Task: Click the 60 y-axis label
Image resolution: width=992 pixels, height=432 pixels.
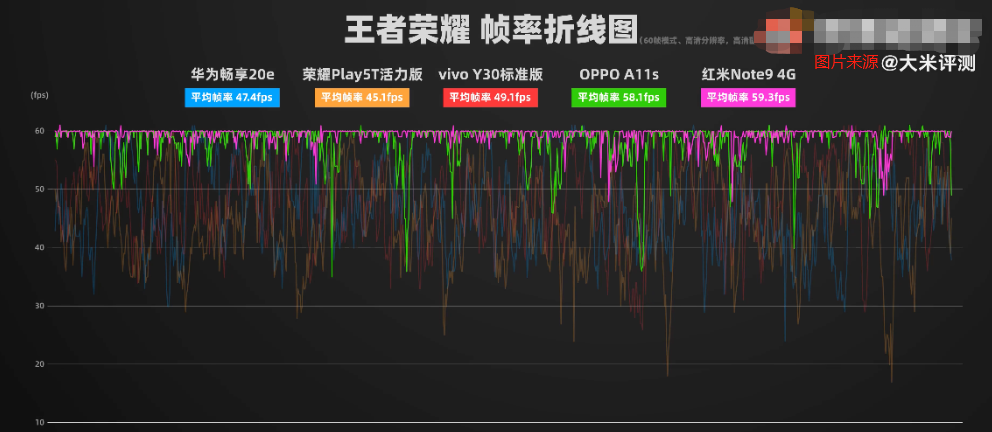Action: pos(39,131)
